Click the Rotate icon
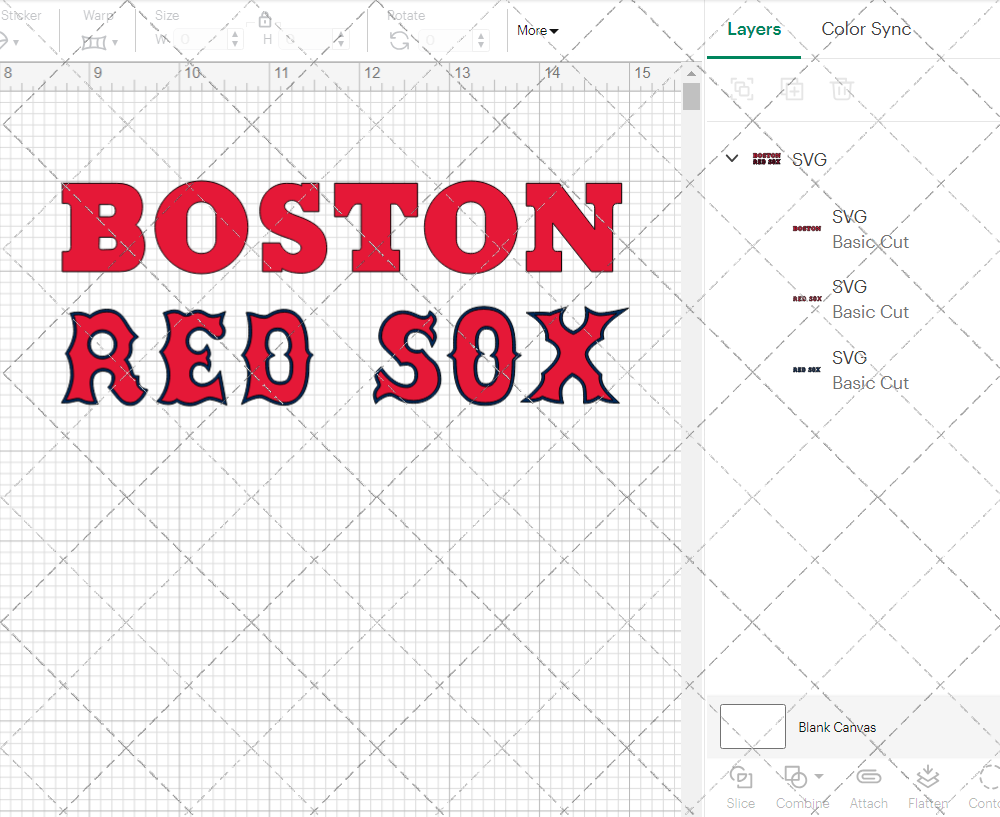The height and width of the screenshot is (817, 1000). pyautogui.click(x=400, y=41)
